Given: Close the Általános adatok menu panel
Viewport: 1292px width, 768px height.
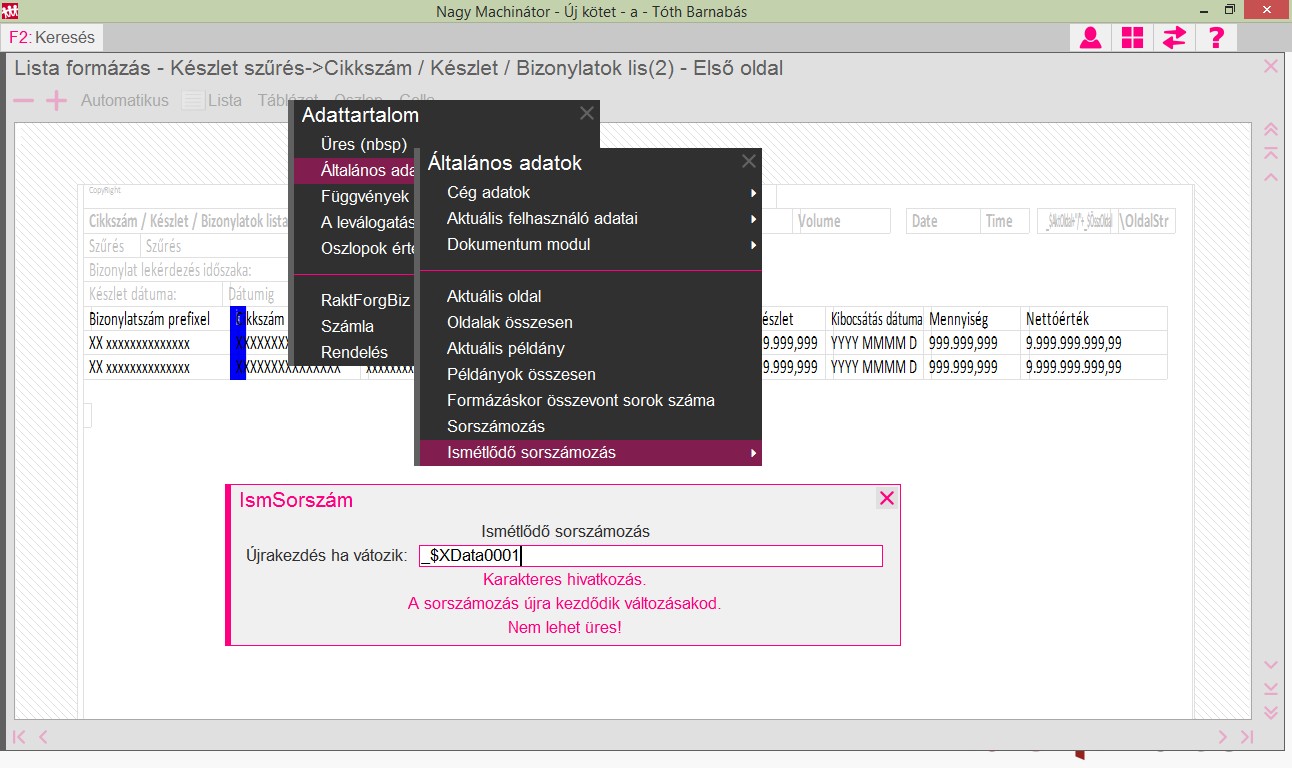Looking at the screenshot, I should click(x=748, y=161).
